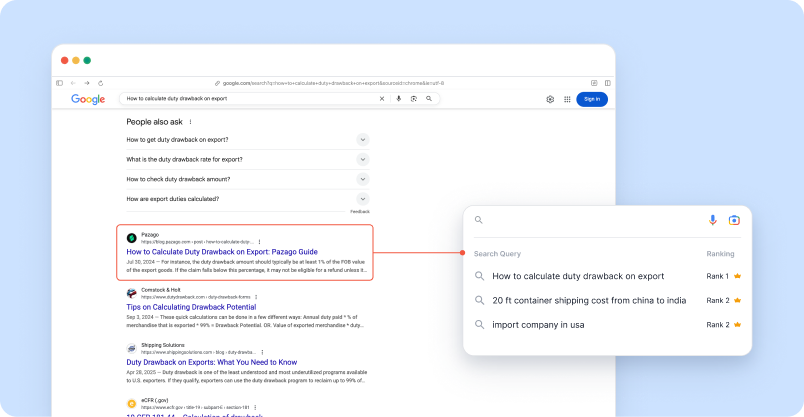Open the Google apps grid
This screenshot has height=417, width=804.
567,100
